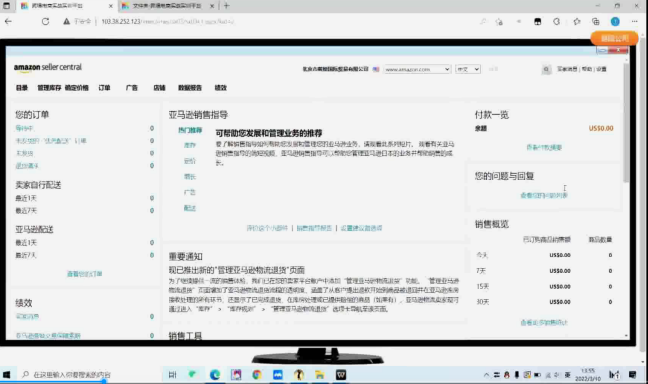Click the green shield icon on taskbar

[192, 375]
